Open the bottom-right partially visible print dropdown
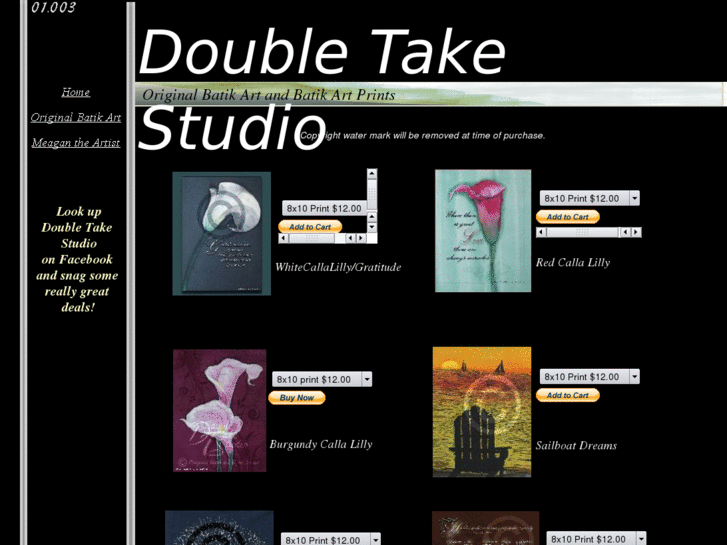Screen dimensions: 727x545 (x=596, y=538)
